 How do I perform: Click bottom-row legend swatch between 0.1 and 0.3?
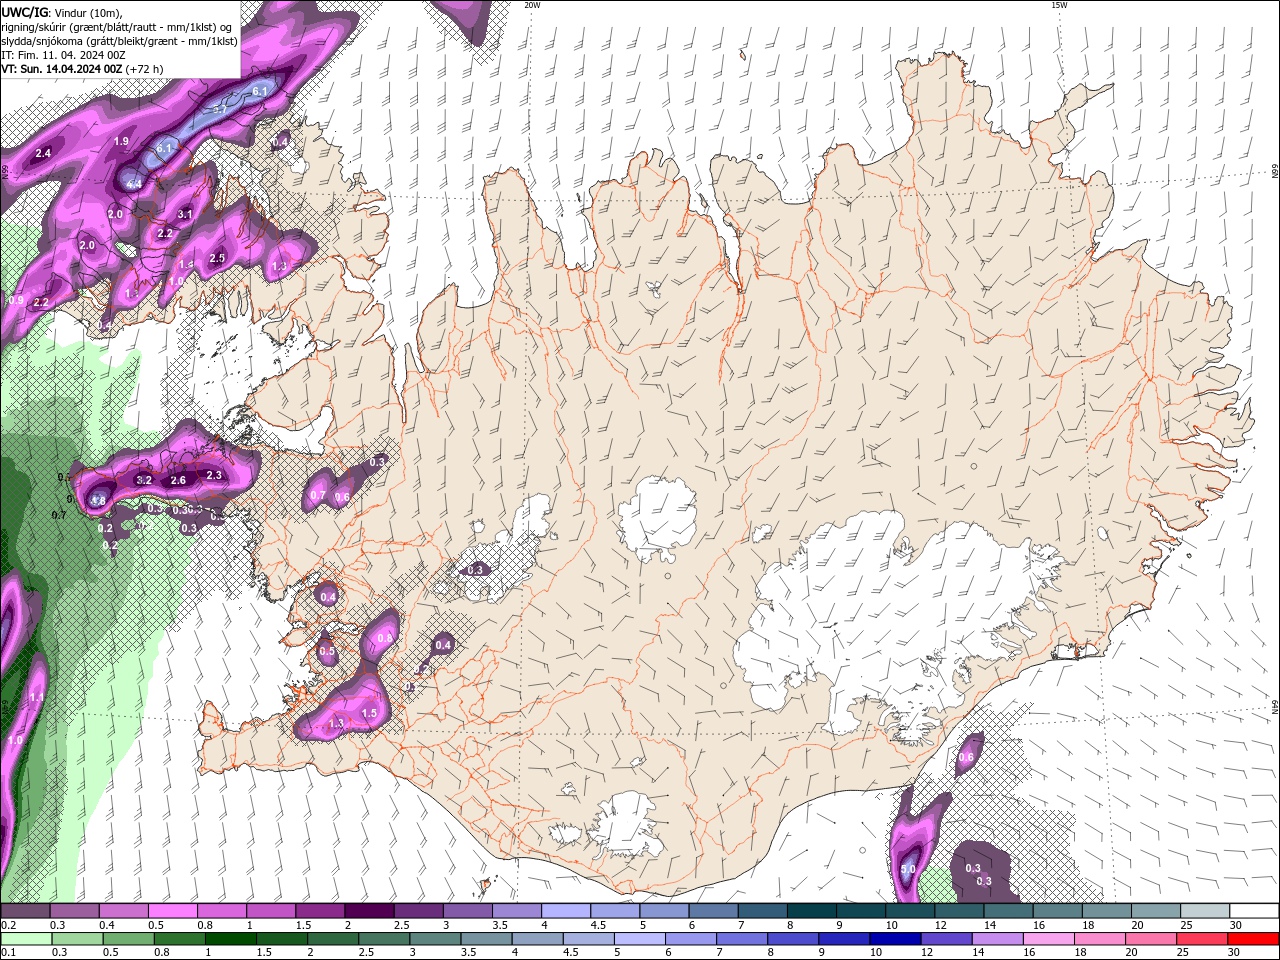pyautogui.click(x=25, y=939)
